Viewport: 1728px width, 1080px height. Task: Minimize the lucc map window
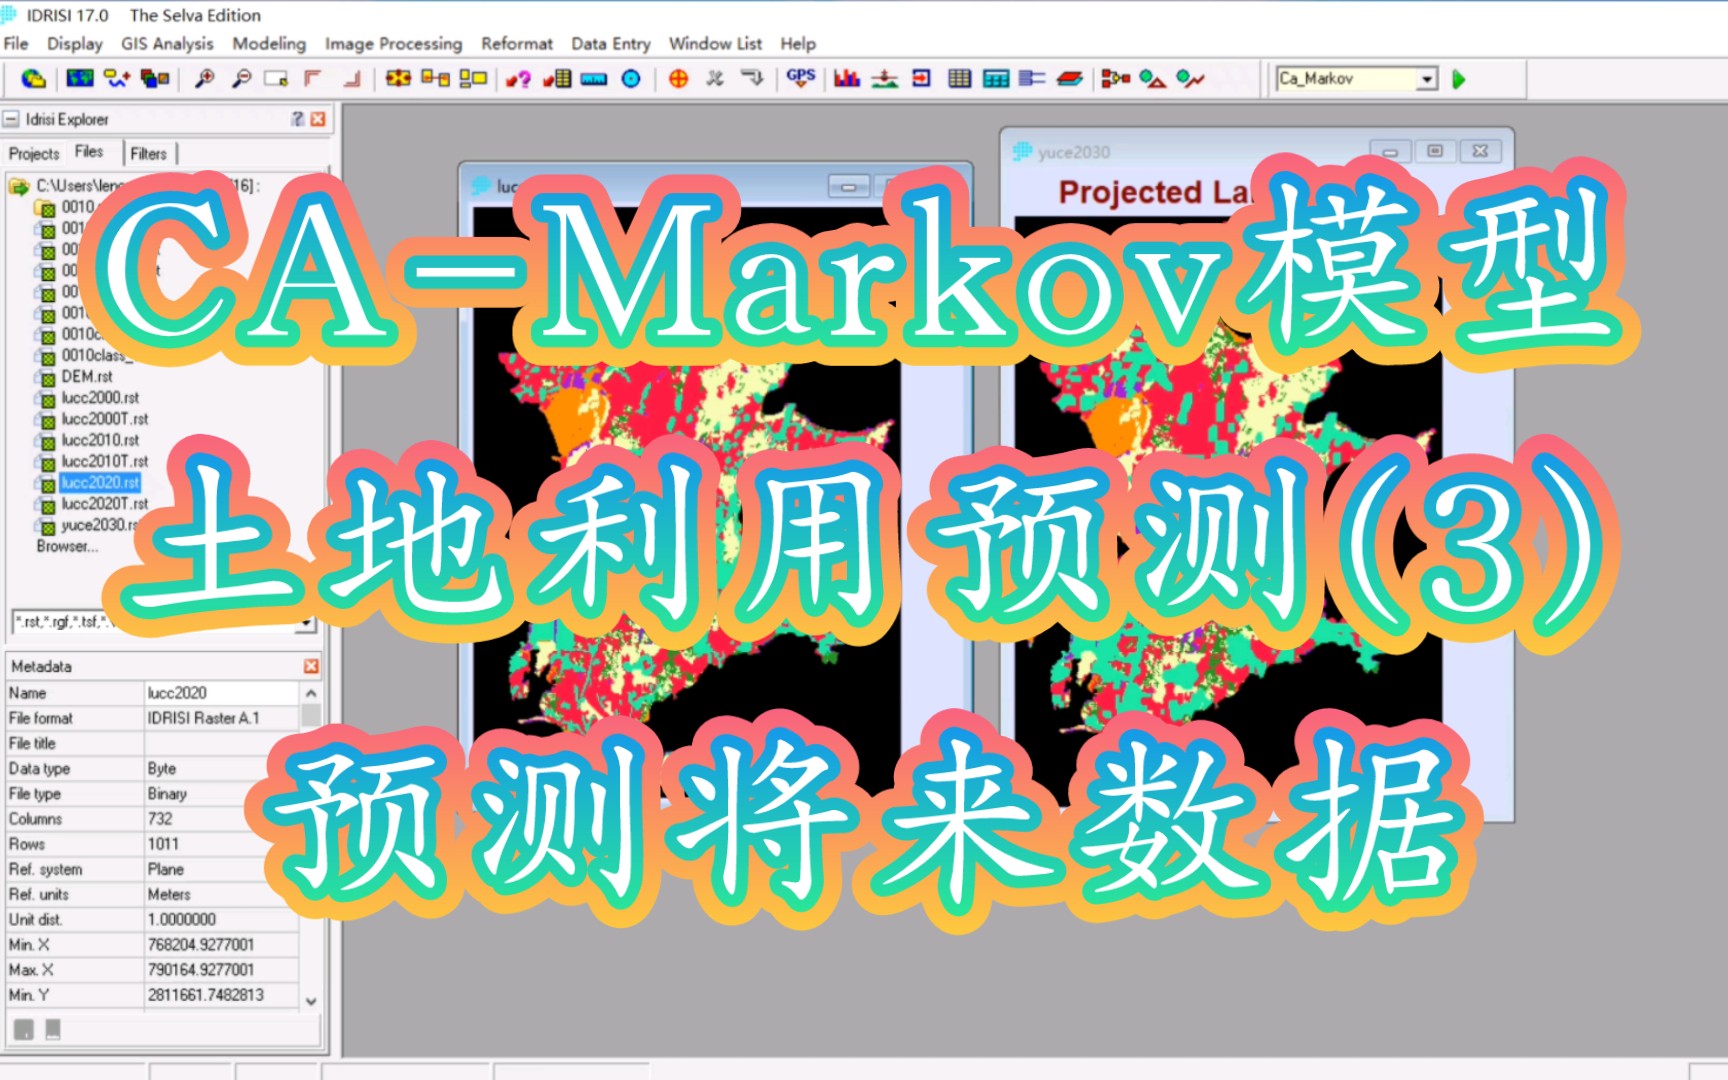click(849, 187)
